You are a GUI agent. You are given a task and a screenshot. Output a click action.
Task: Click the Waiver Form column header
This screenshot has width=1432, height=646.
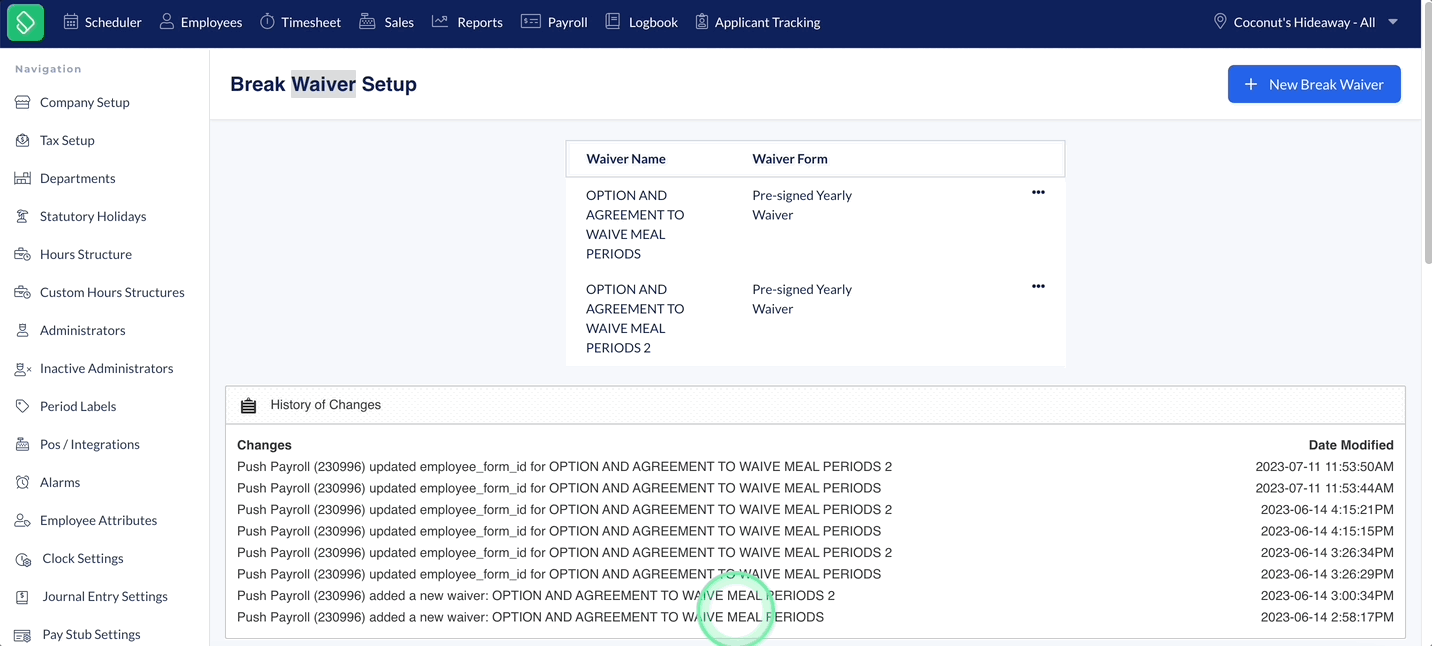point(790,158)
